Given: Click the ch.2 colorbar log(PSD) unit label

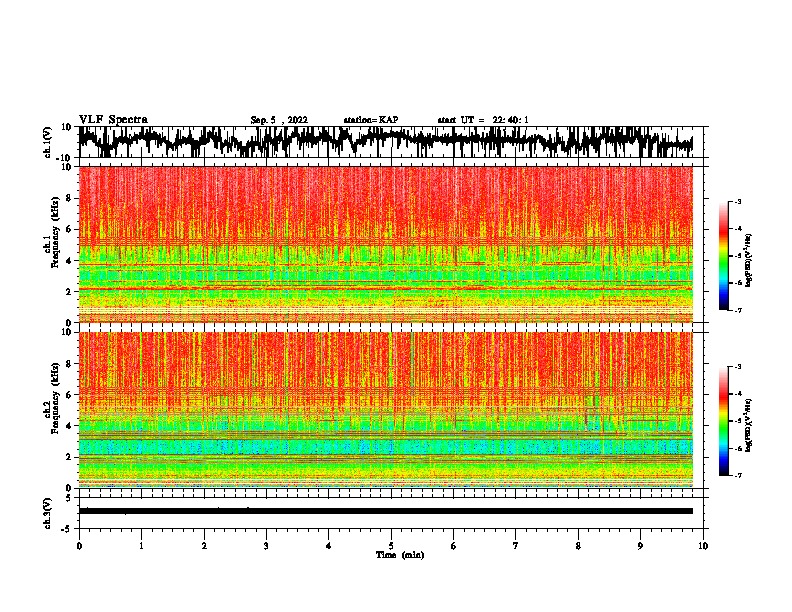Looking at the screenshot, I should coord(748,425).
